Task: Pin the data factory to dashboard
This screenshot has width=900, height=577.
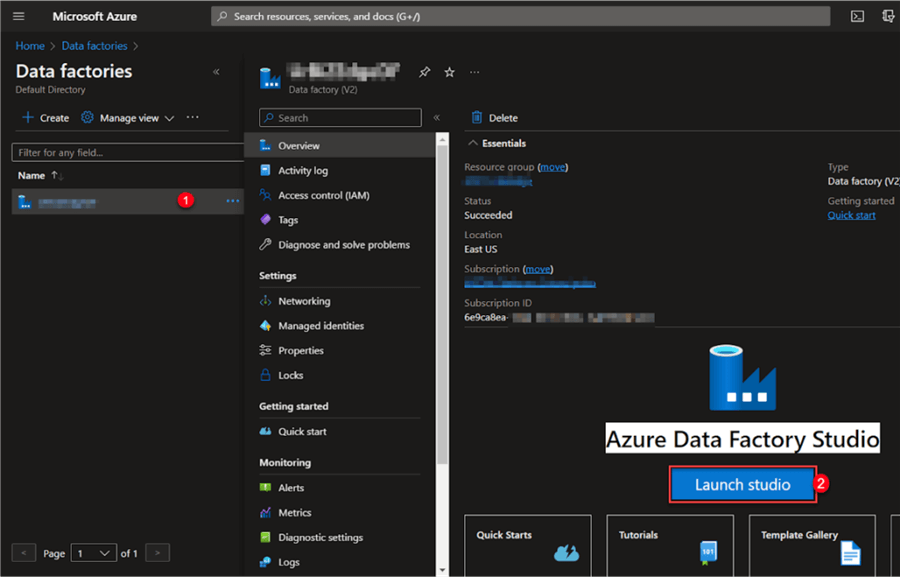Action: 424,72
